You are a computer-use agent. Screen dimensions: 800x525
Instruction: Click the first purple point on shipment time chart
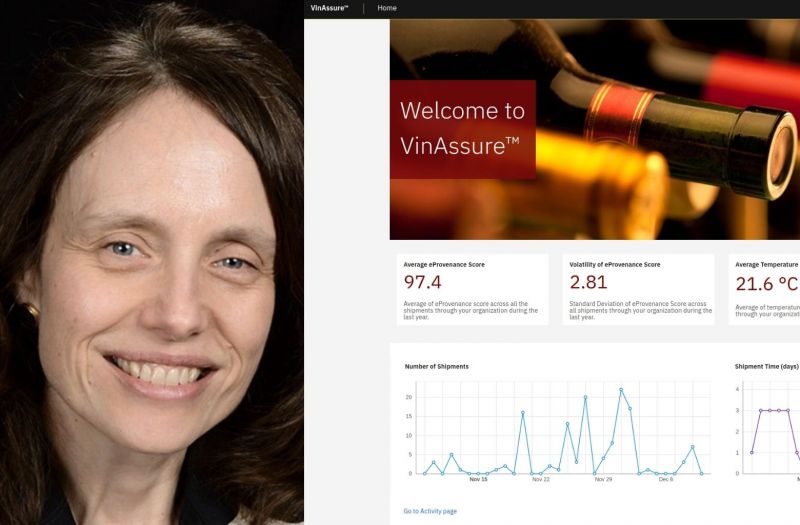point(752,453)
